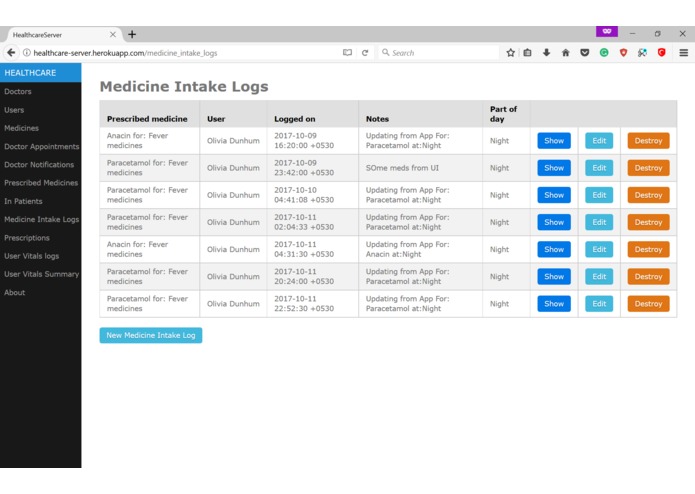Screen dimensions: 695x494
Task: Edit the 'SOme meds from UI' log
Action: coord(599,168)
